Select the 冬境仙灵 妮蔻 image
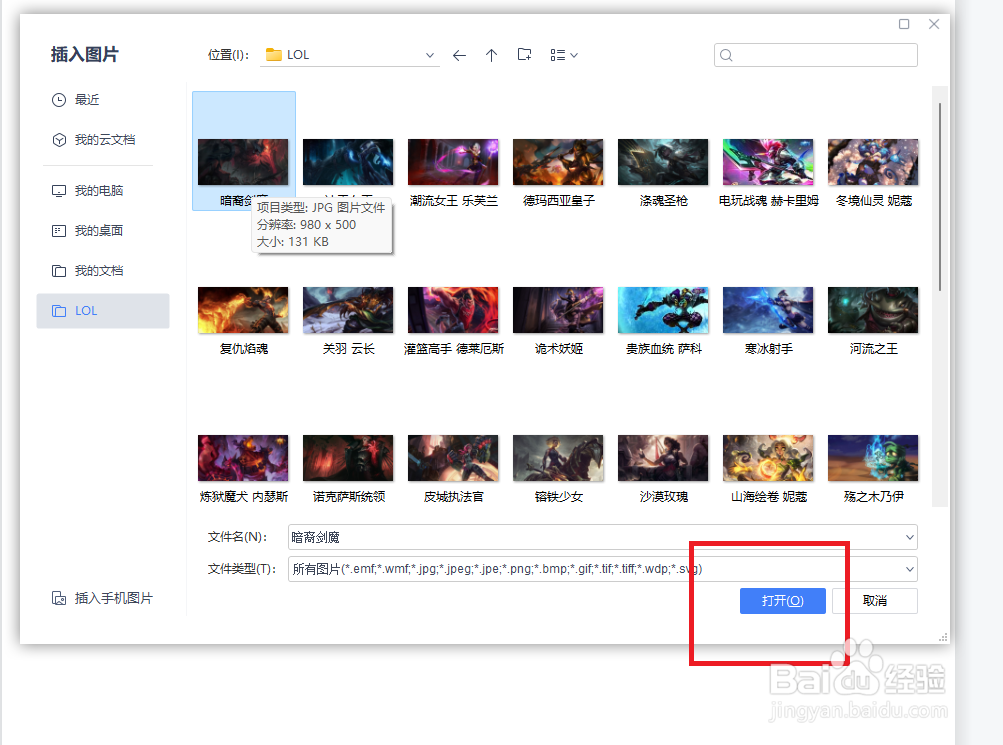 coord(873,162)
